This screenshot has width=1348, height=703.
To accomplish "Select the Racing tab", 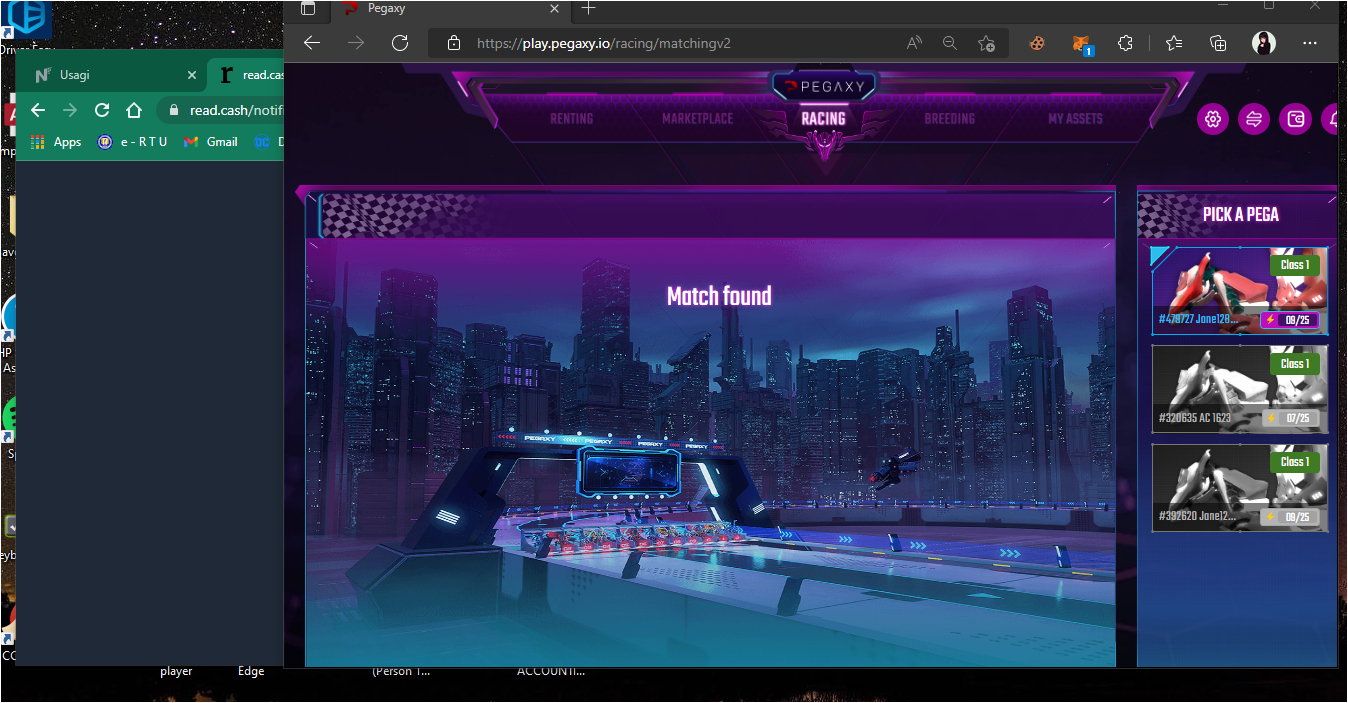I will pyautogui.click(x=823, y=118).
